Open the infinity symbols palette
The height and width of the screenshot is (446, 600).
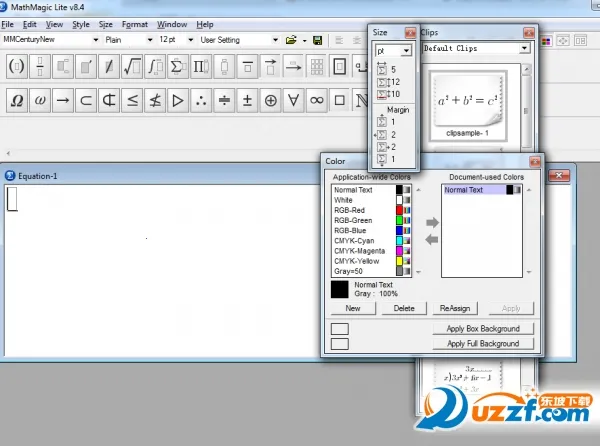tap(316, 101)
